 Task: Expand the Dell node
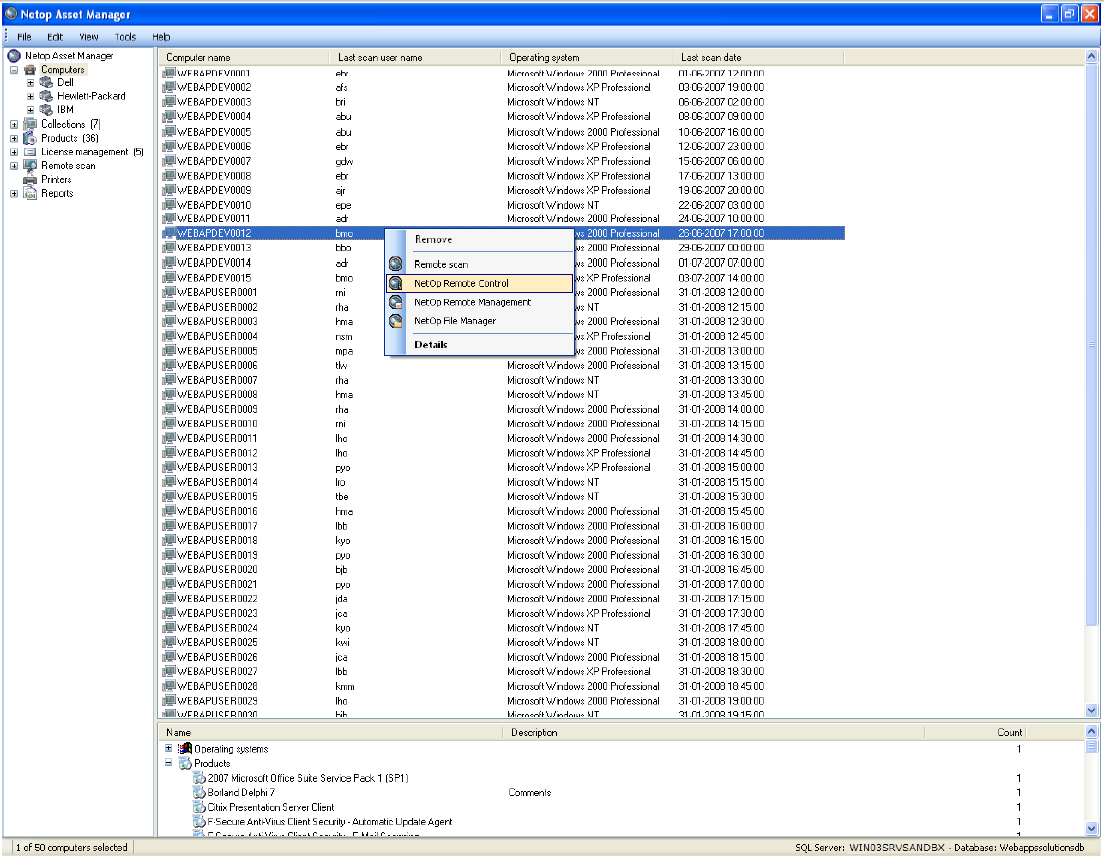[x=30, y=83]
